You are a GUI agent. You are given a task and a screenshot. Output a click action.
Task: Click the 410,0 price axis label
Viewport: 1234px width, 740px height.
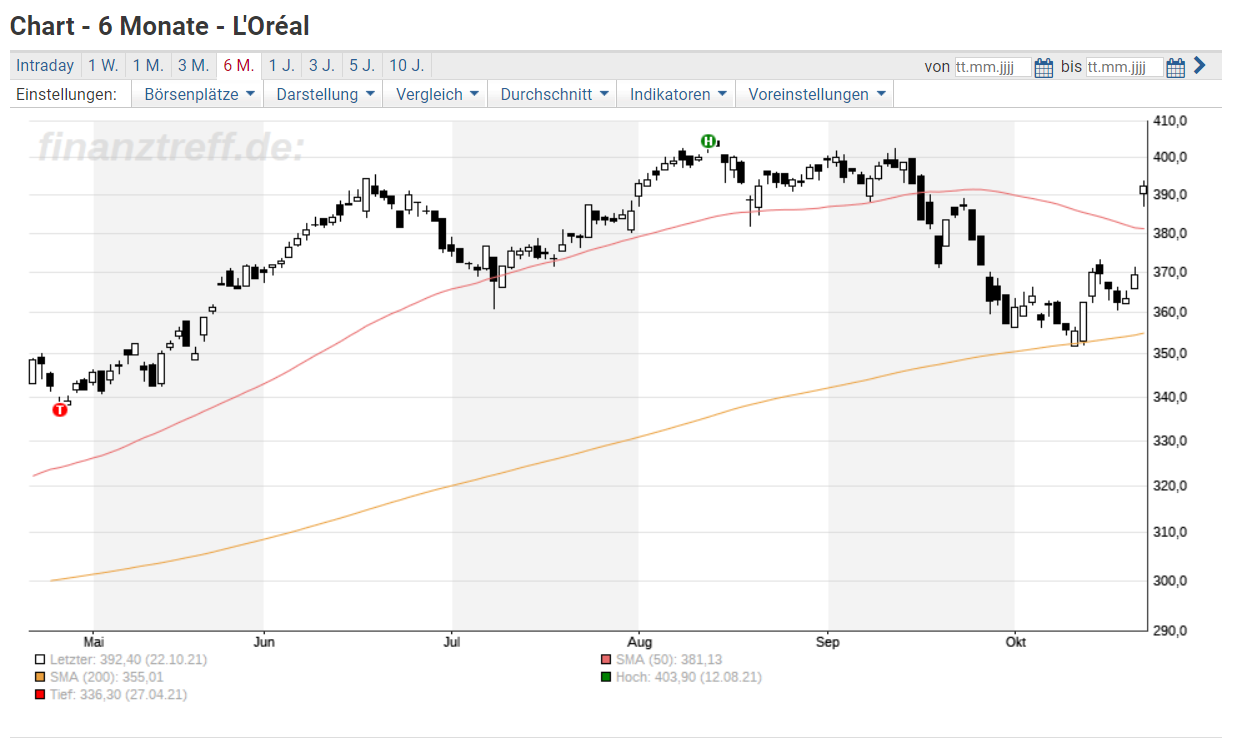pos(1169,121)
